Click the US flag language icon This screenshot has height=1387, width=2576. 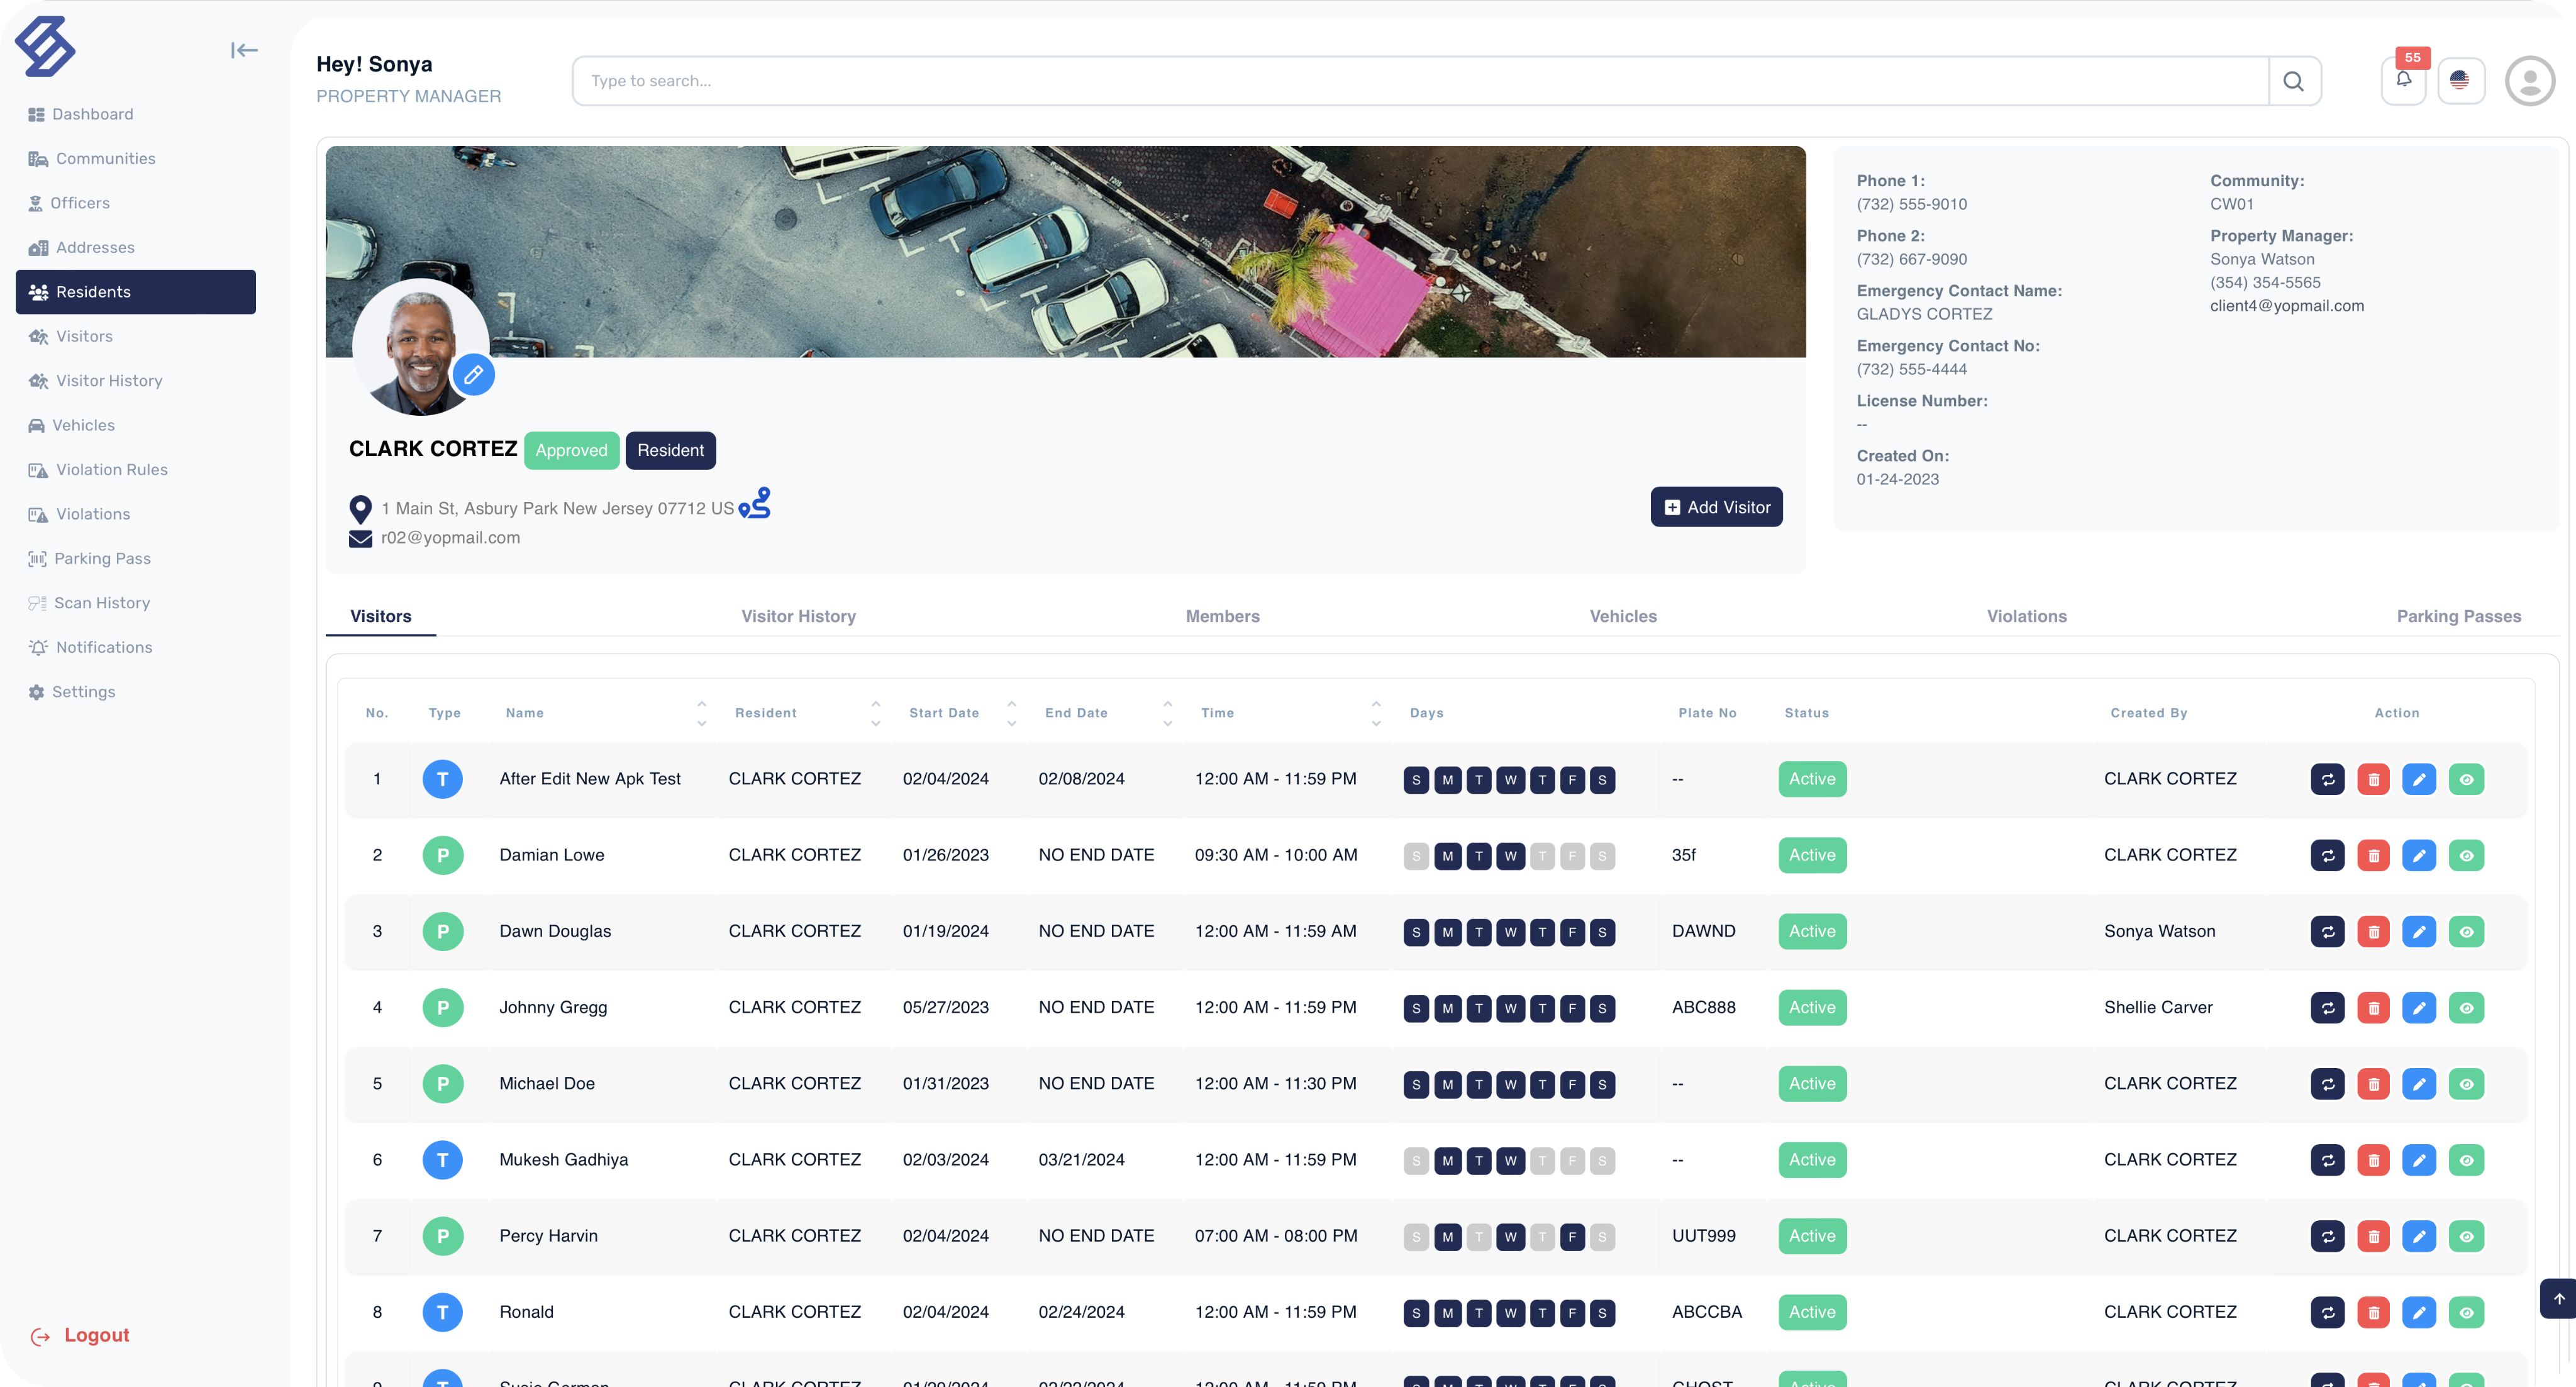pos(2460,80)
